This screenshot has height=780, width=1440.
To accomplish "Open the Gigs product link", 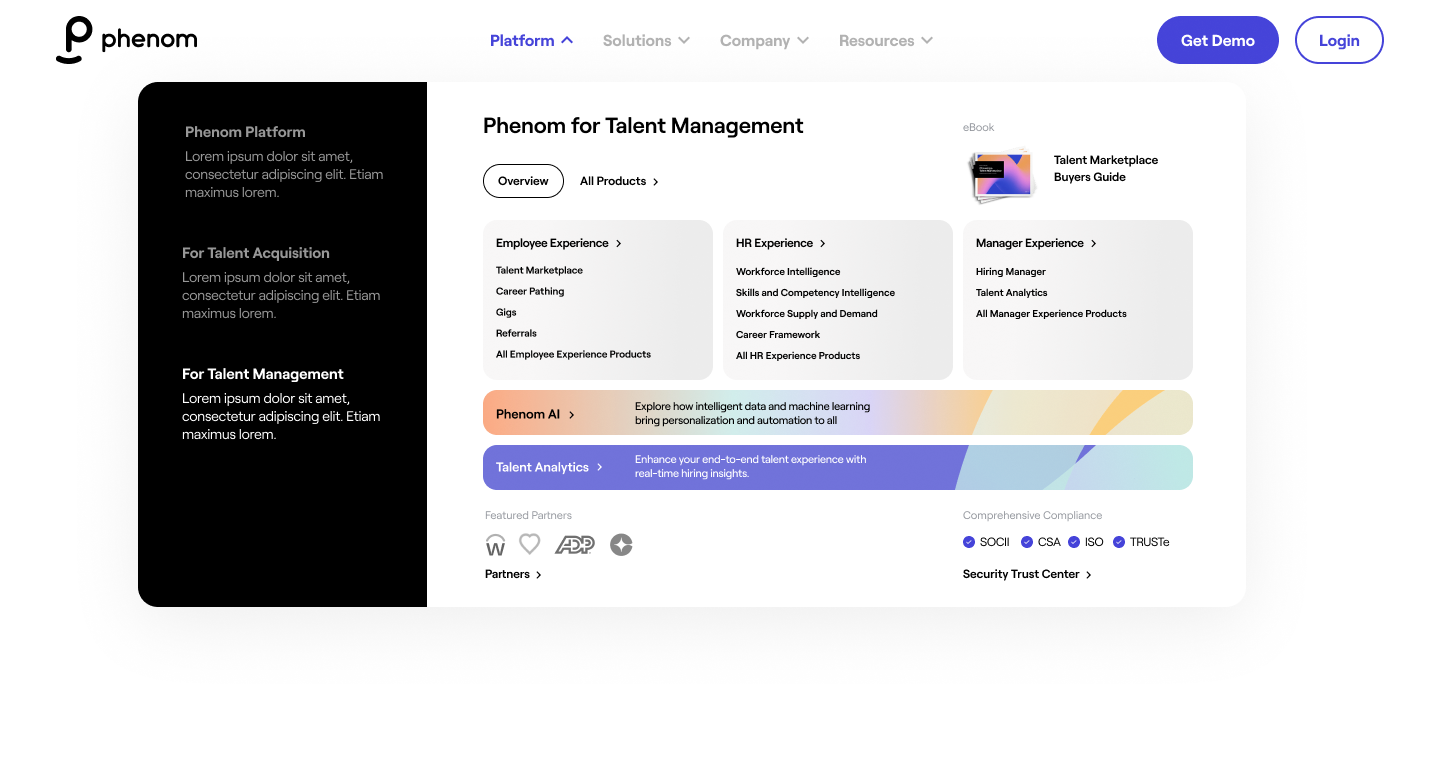I will tap(506, 312).
